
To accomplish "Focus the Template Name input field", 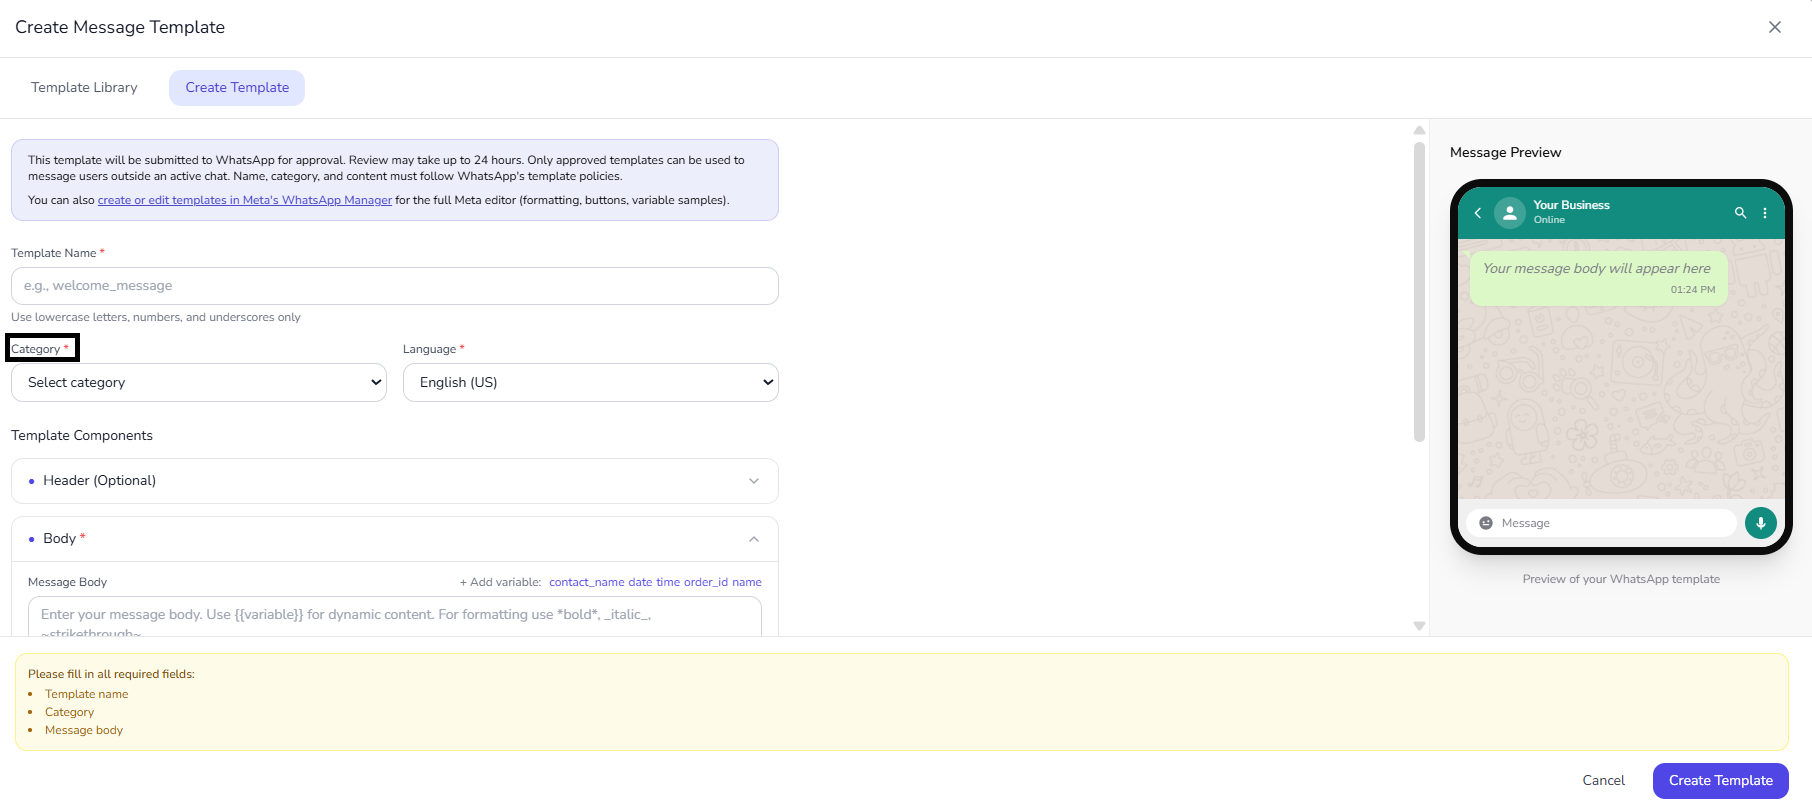I will (x=395, y=286).
